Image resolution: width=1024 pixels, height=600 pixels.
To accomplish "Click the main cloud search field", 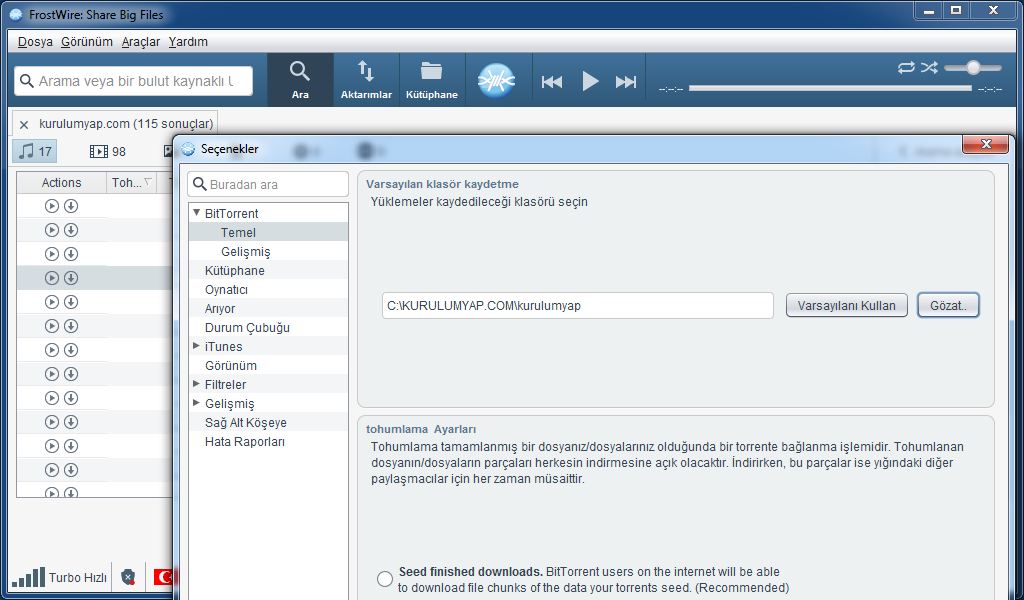I will (x=133, y=81).
